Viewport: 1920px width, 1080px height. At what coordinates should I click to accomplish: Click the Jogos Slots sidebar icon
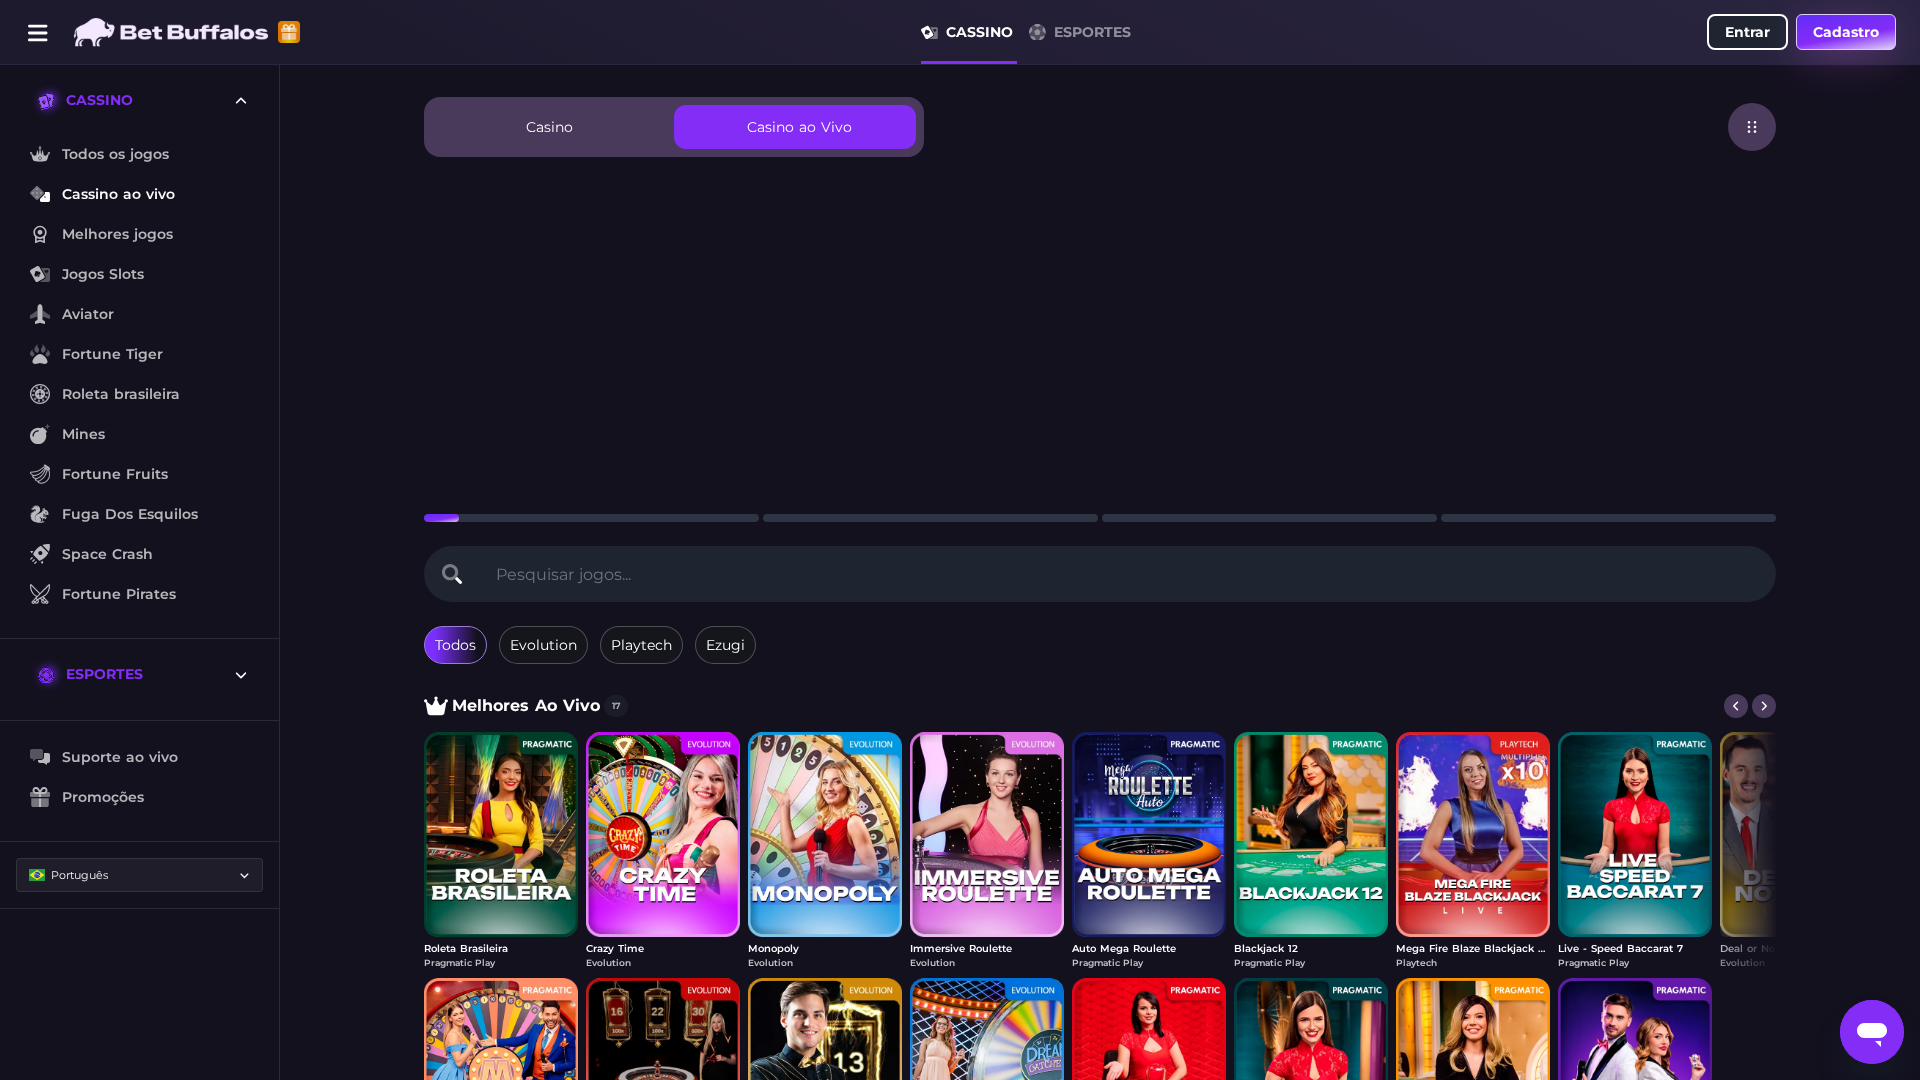(x=40, y=274)
